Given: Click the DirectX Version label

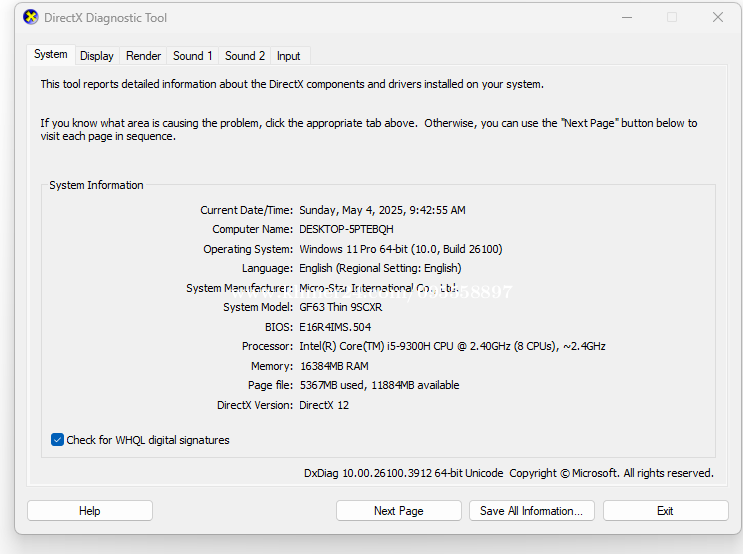Looking at the screenshot, I should (255, 405).
